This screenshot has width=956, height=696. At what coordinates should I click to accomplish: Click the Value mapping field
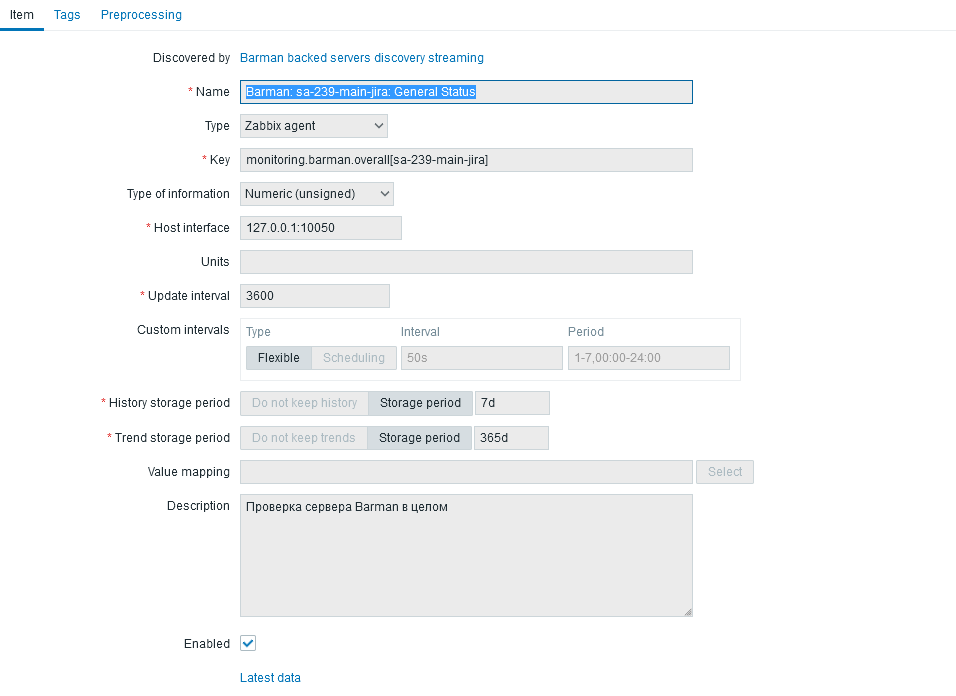coord(466,472)
